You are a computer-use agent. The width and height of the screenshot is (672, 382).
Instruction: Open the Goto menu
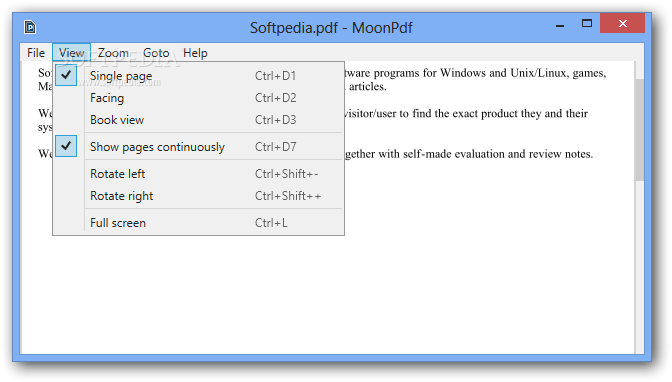click(156, 53)
